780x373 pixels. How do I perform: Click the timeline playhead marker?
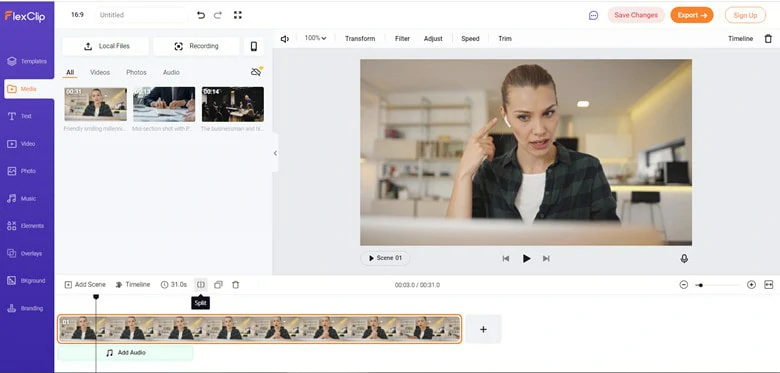96,297
